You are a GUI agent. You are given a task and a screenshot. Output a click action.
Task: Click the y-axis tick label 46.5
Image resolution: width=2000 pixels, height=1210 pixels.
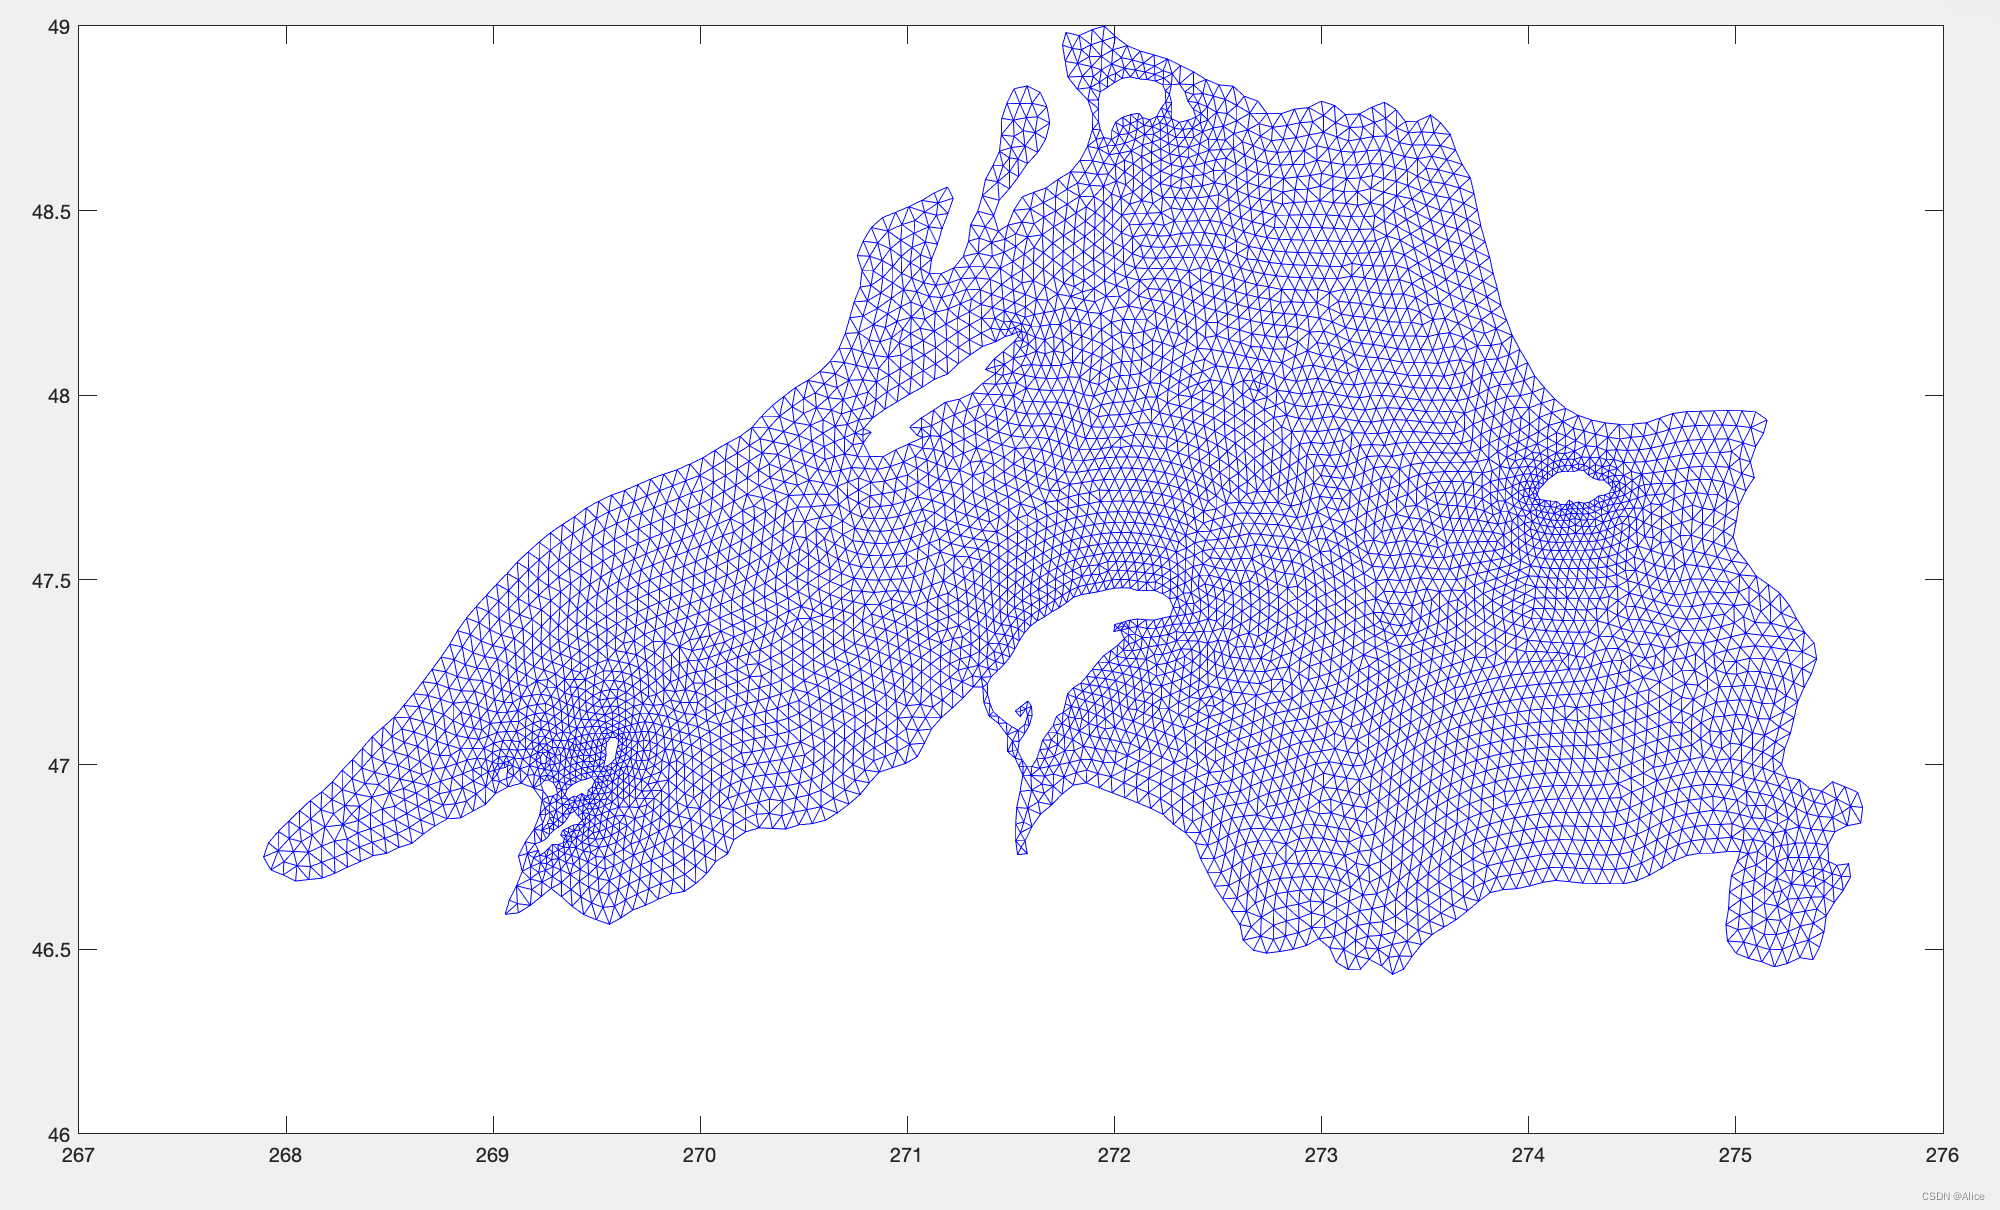[x=52, y=949]
